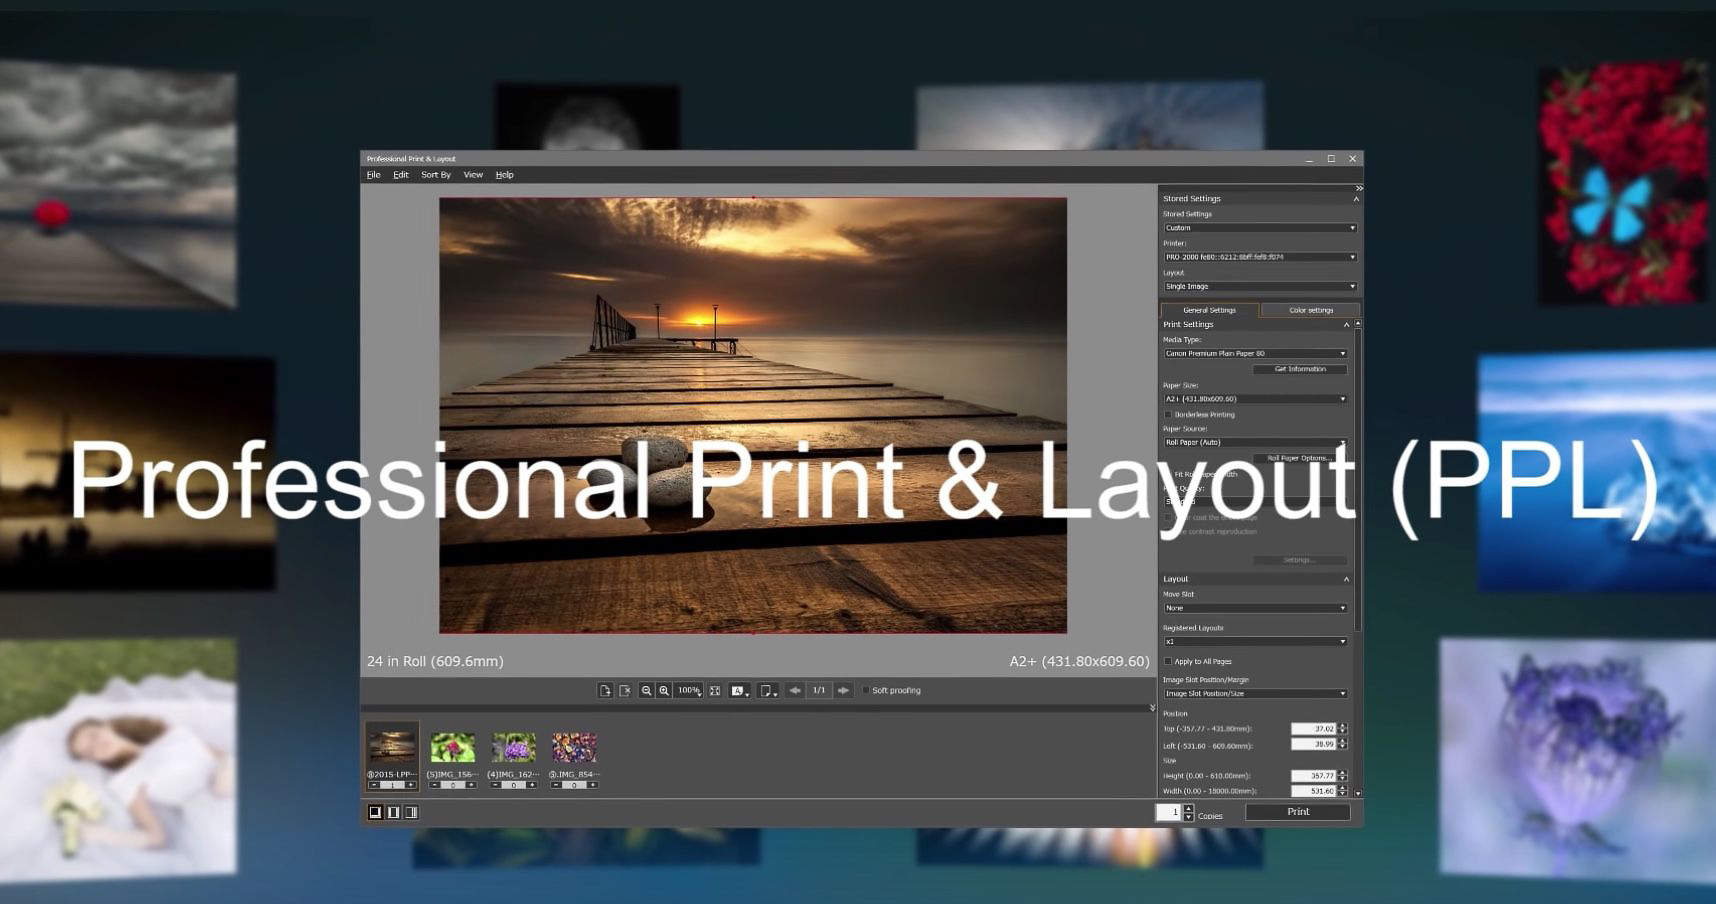The height and width of the screenshot is (904, 1716).
Task: Click the remove image icon
Action: click(x=626, y=690)
